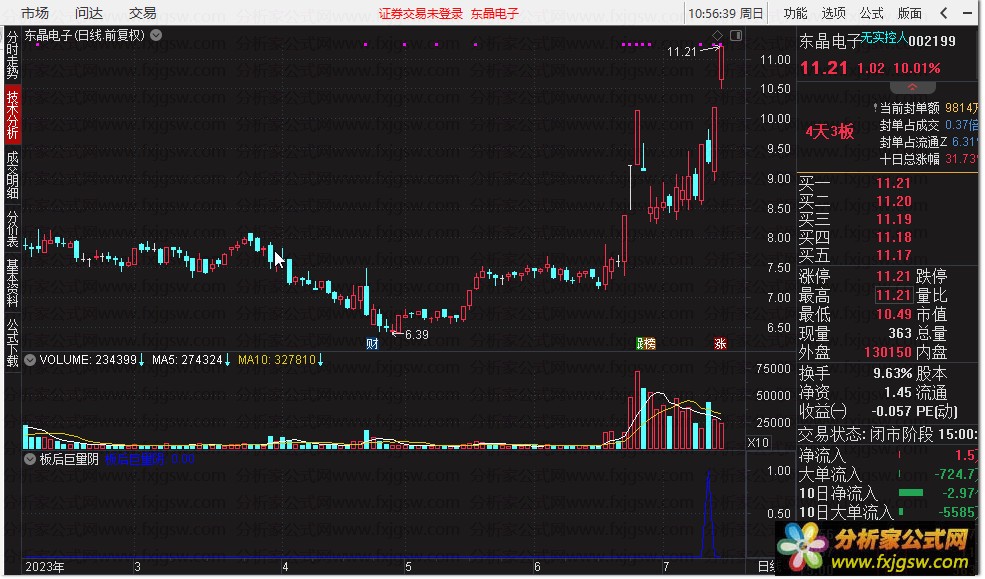
Task: Click the 换手 value 9.63%
Action: 892,374
